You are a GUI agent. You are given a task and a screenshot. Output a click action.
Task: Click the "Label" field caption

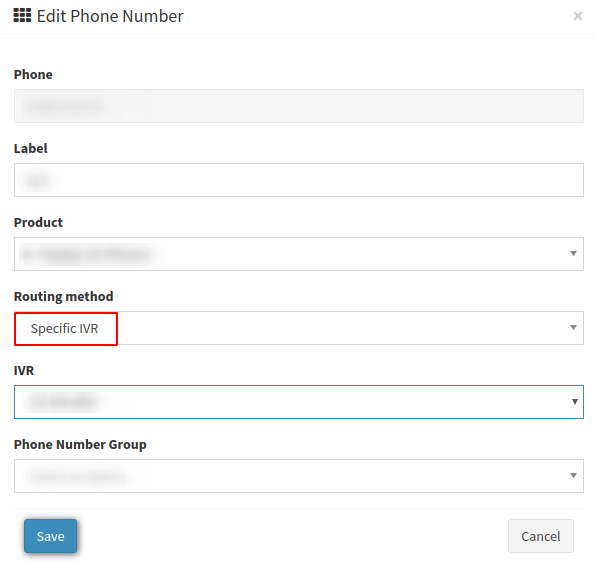pos(31,148)
